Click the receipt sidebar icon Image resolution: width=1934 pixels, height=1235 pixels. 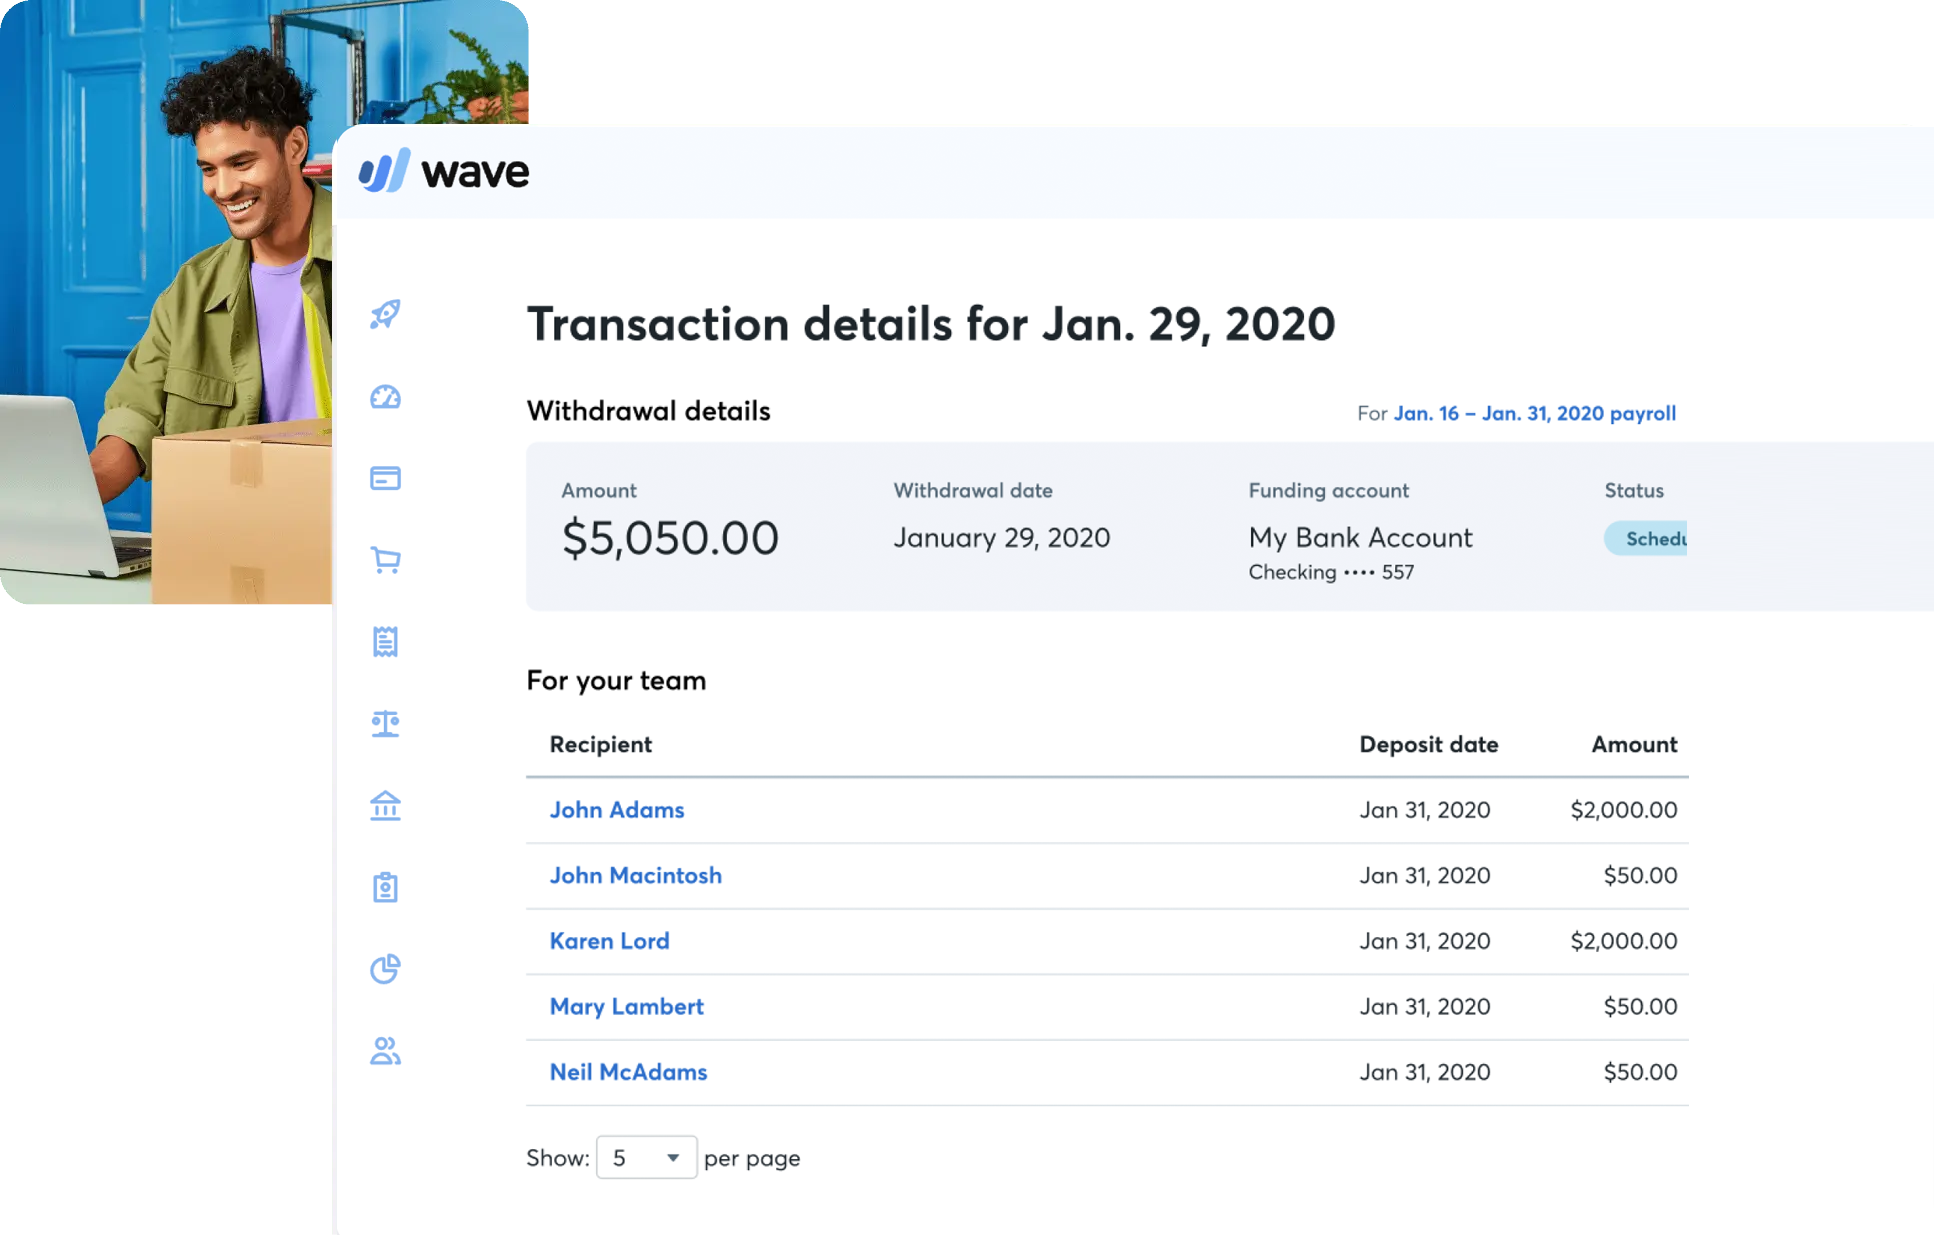pyautogui.click(x=386, y=641)
